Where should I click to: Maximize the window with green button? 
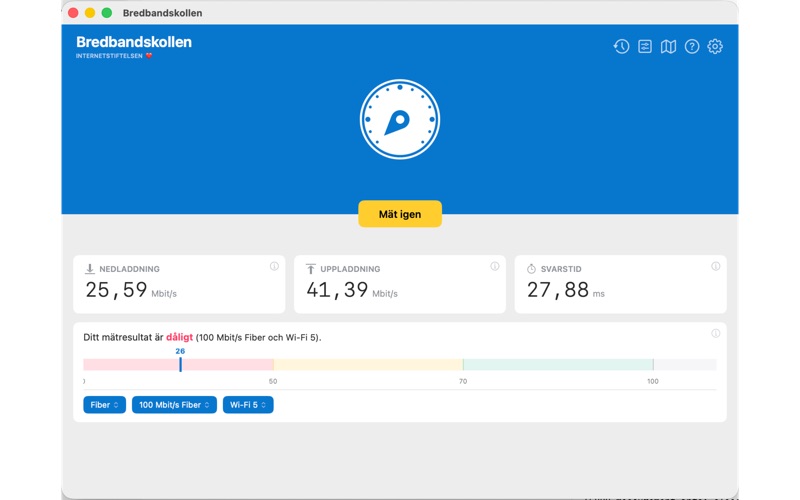click(107, 13)
